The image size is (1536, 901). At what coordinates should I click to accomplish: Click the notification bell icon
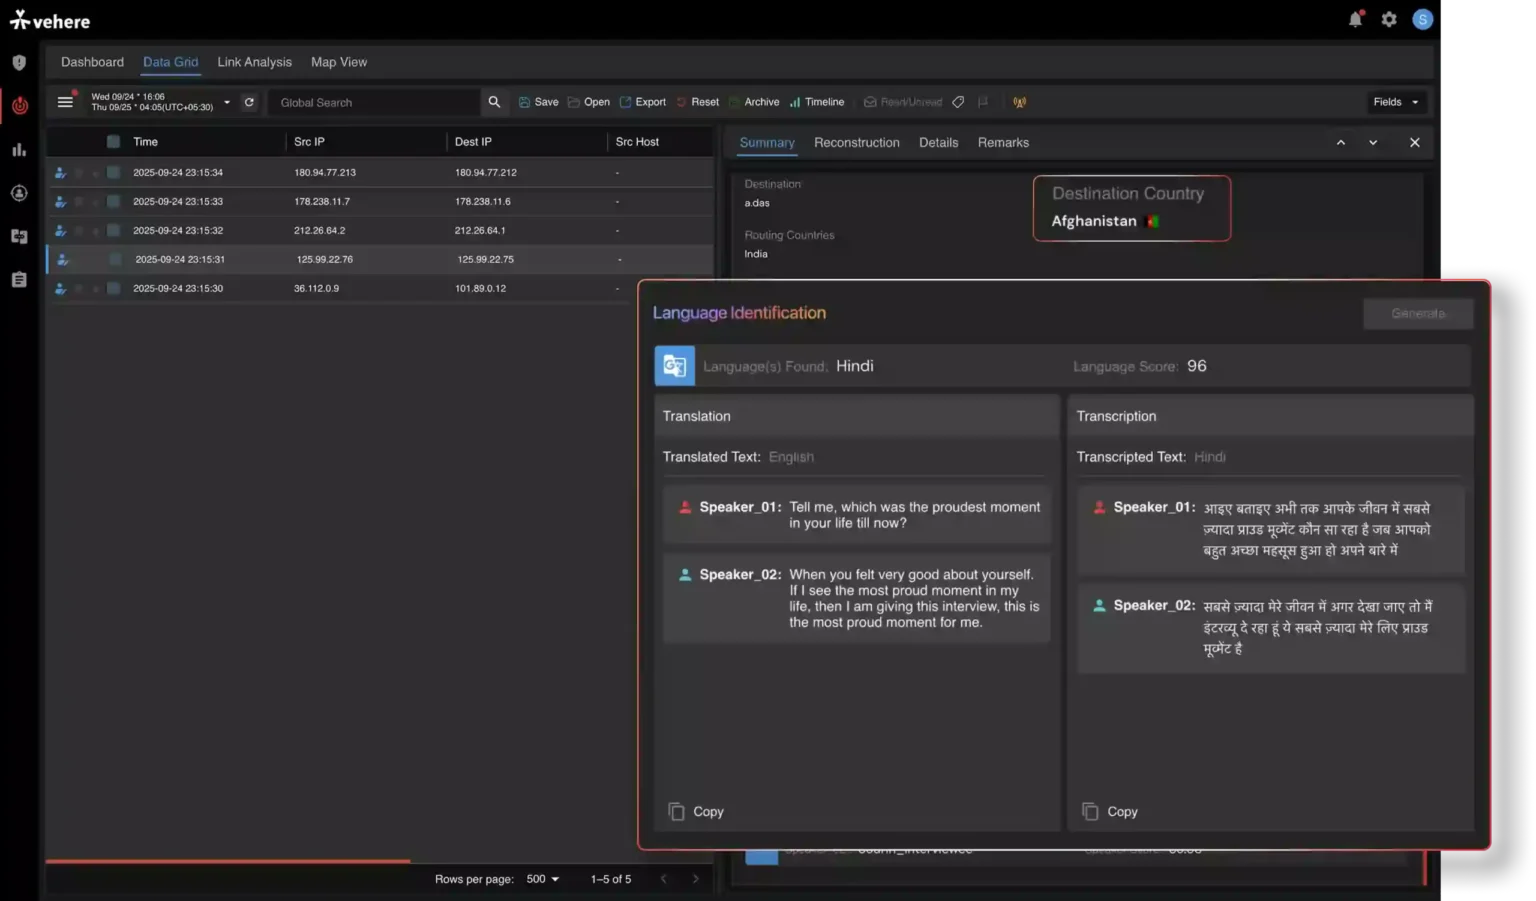(1355, 19)
